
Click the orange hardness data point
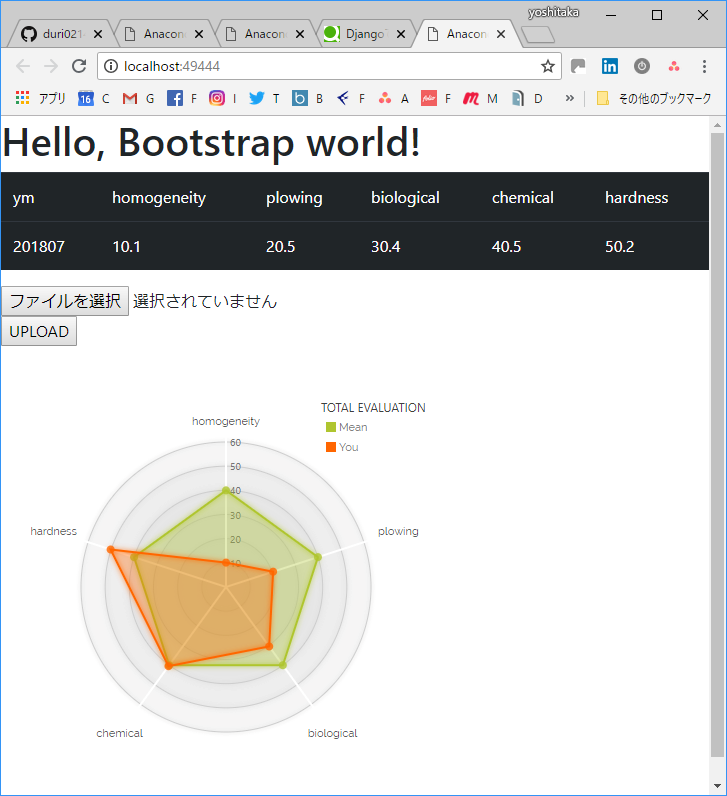pyautogui.click(x=110, y=550)
